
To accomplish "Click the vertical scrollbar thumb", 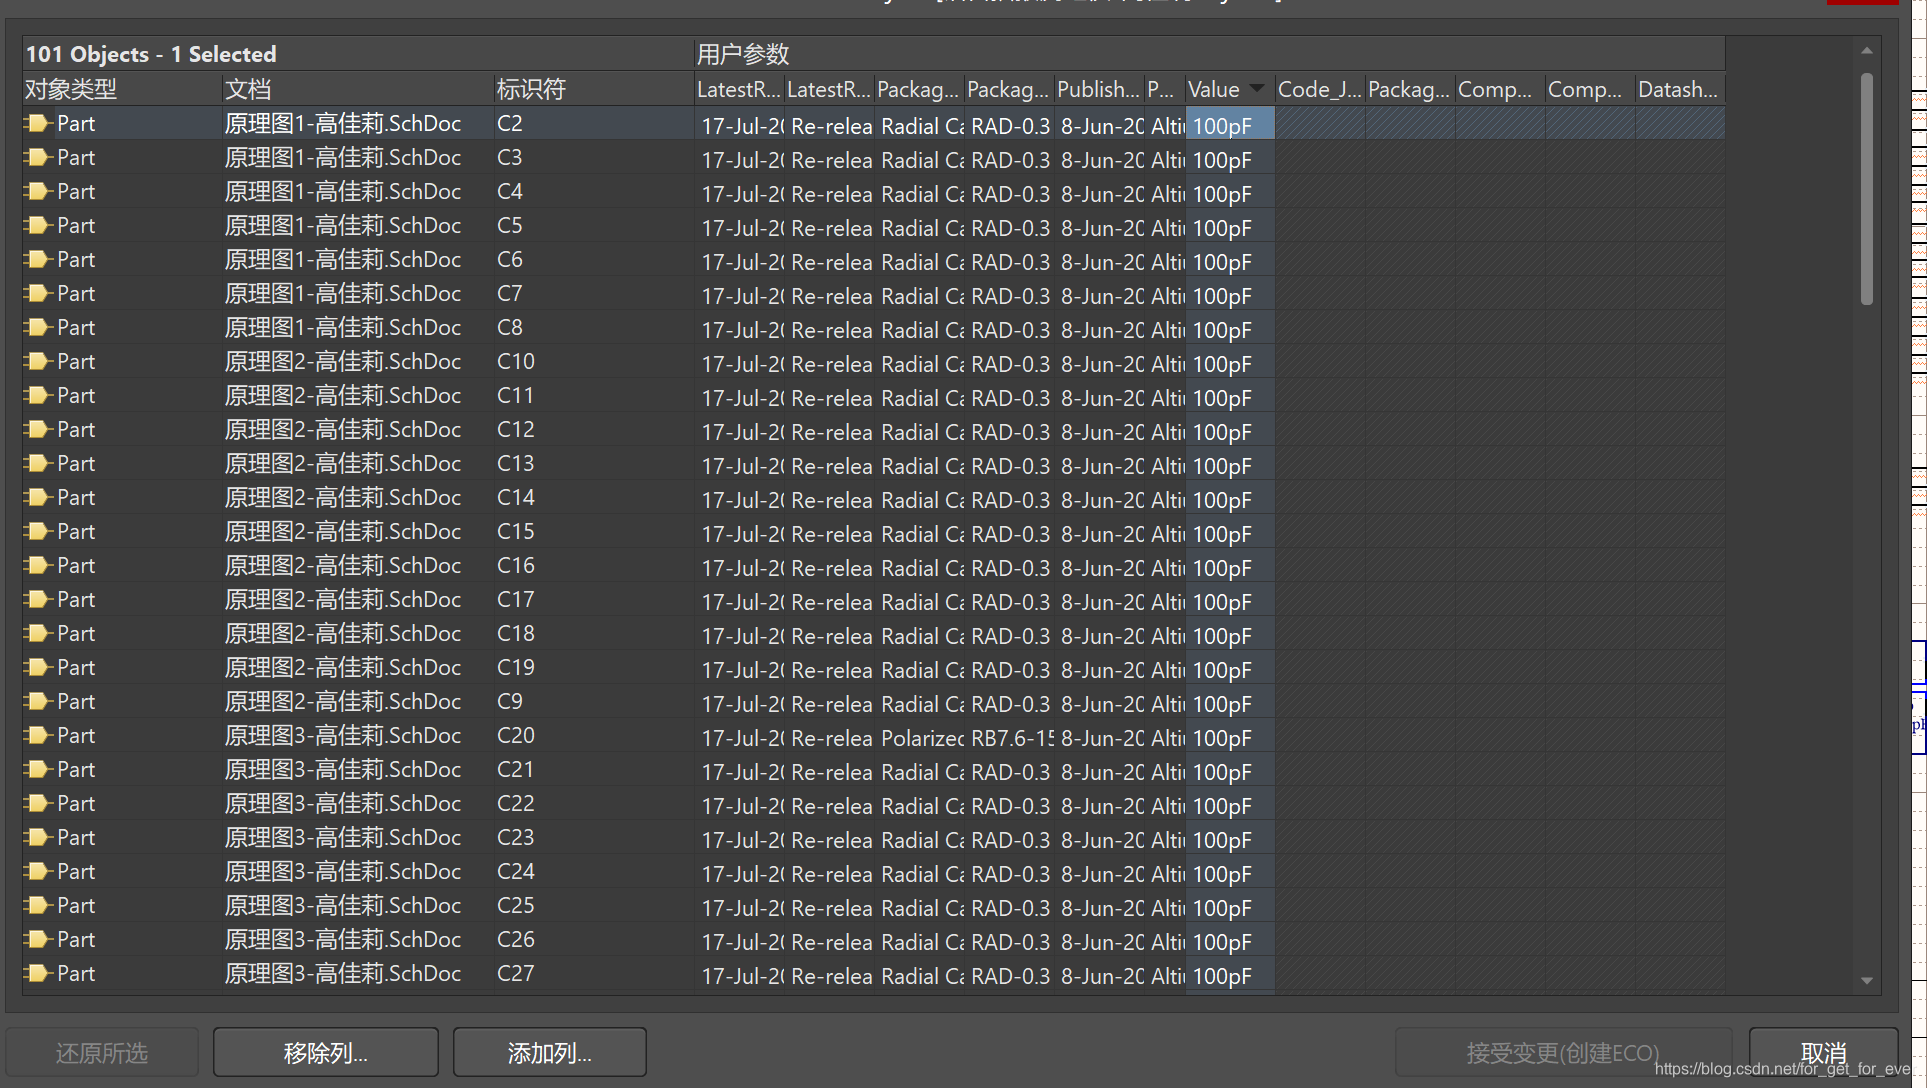I will click(1867, 189).
